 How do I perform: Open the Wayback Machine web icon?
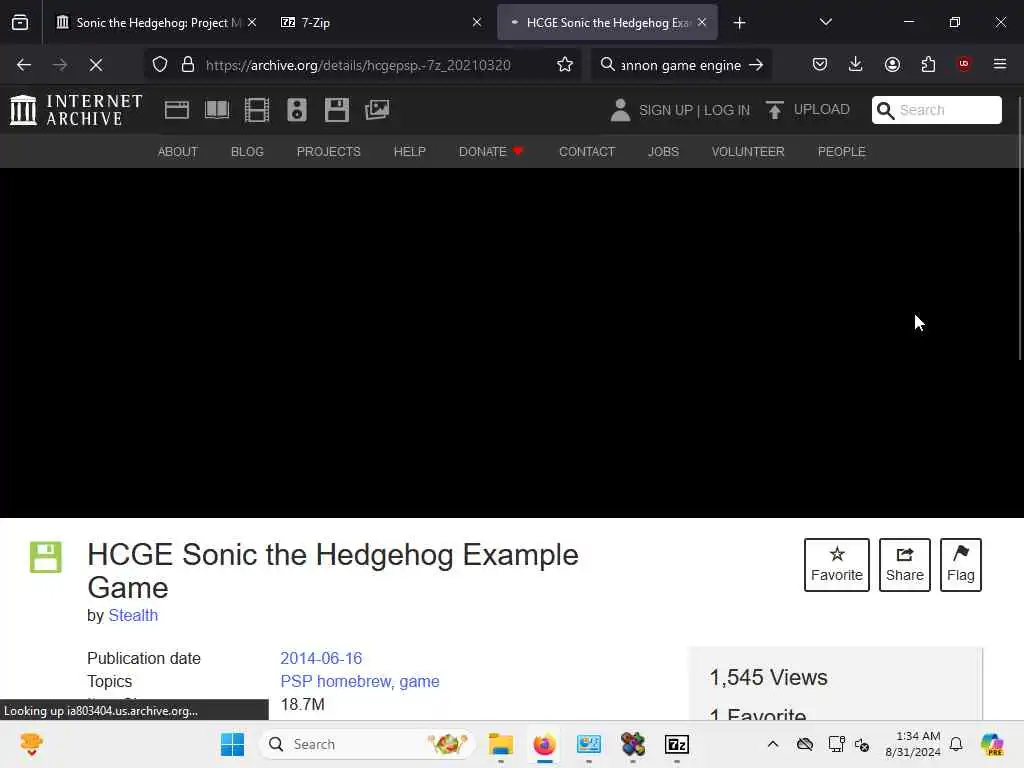pos(176,110)
